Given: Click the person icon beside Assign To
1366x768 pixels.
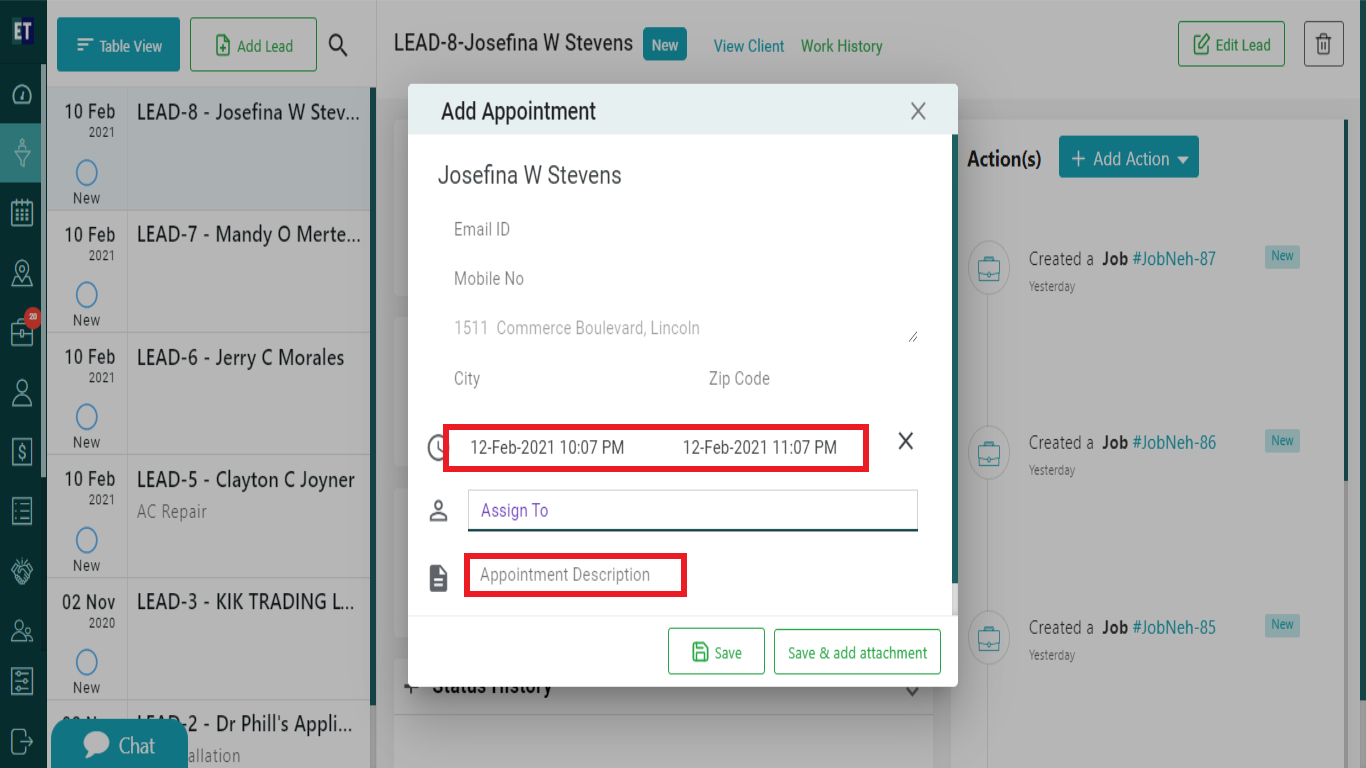Looking at the screenshot, I should (x=438, y=511).
